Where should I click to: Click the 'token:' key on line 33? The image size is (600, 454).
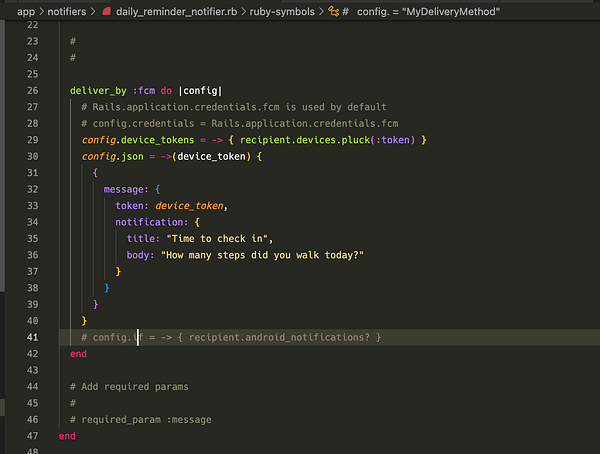coord(132,206)
